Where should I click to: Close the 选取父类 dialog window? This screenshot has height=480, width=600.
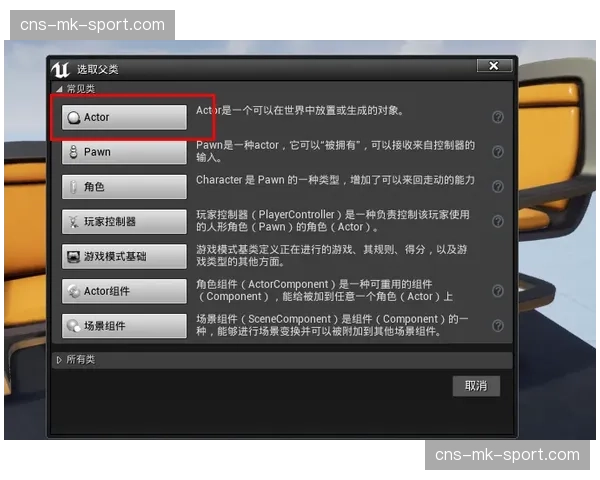[x=493, y=66]
